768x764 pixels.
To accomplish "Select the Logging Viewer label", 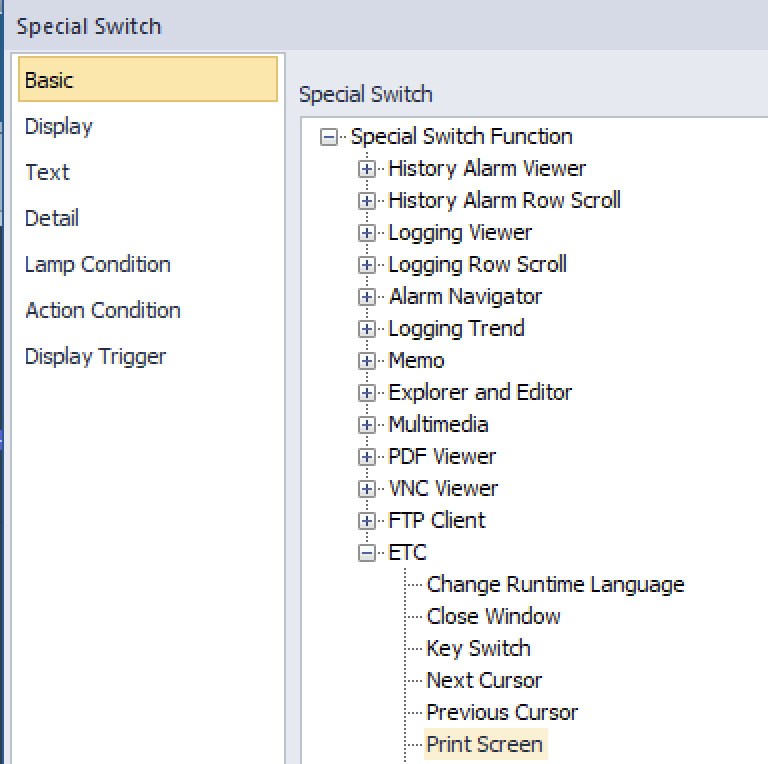I will pyautogui.click(x=460, y=233).
